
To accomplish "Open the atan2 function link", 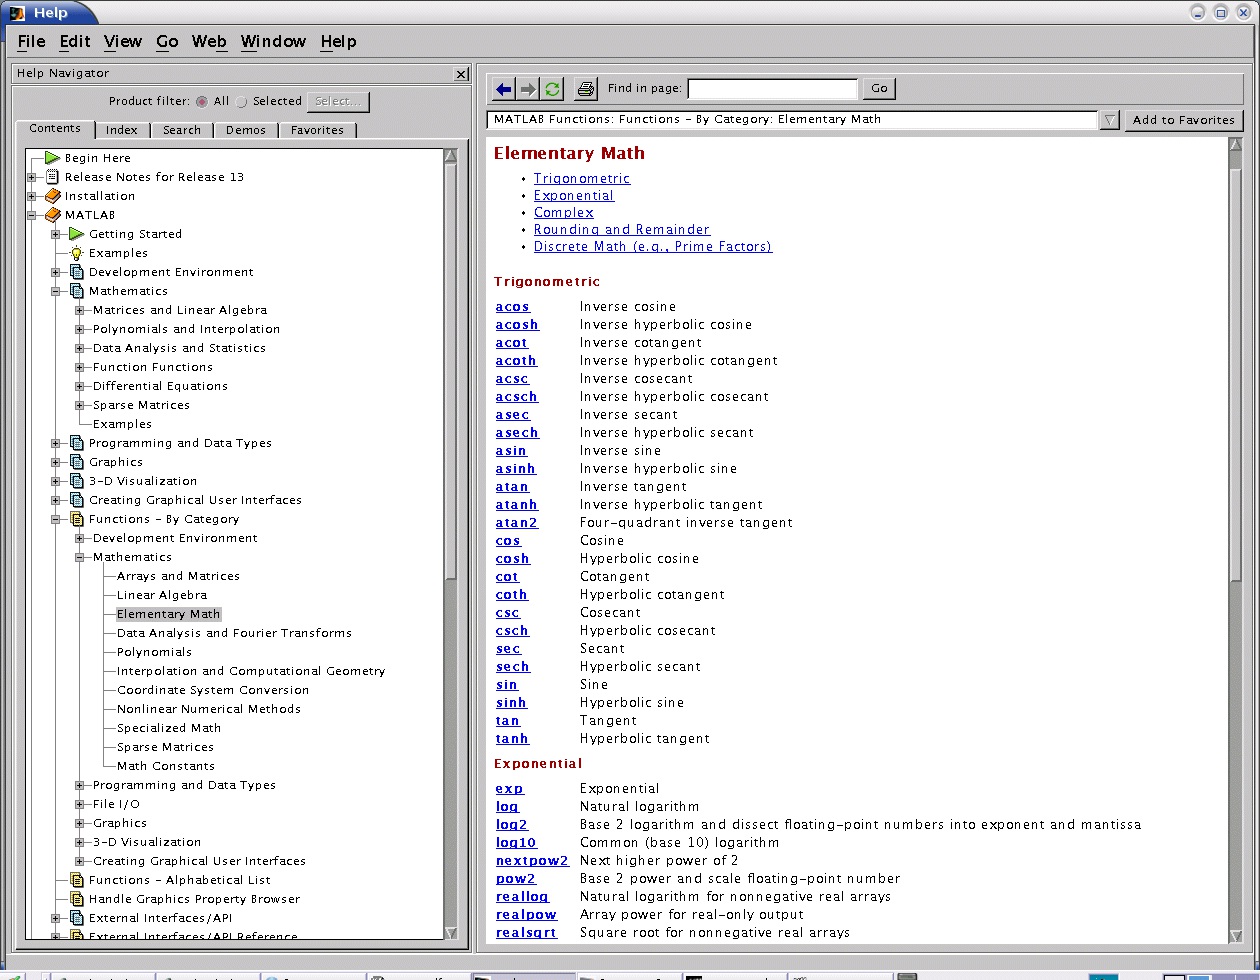I will coord(516,522).
